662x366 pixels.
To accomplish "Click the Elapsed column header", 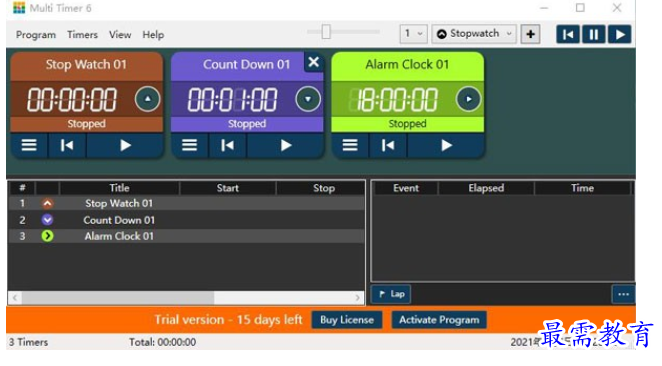I will point(486,188).
